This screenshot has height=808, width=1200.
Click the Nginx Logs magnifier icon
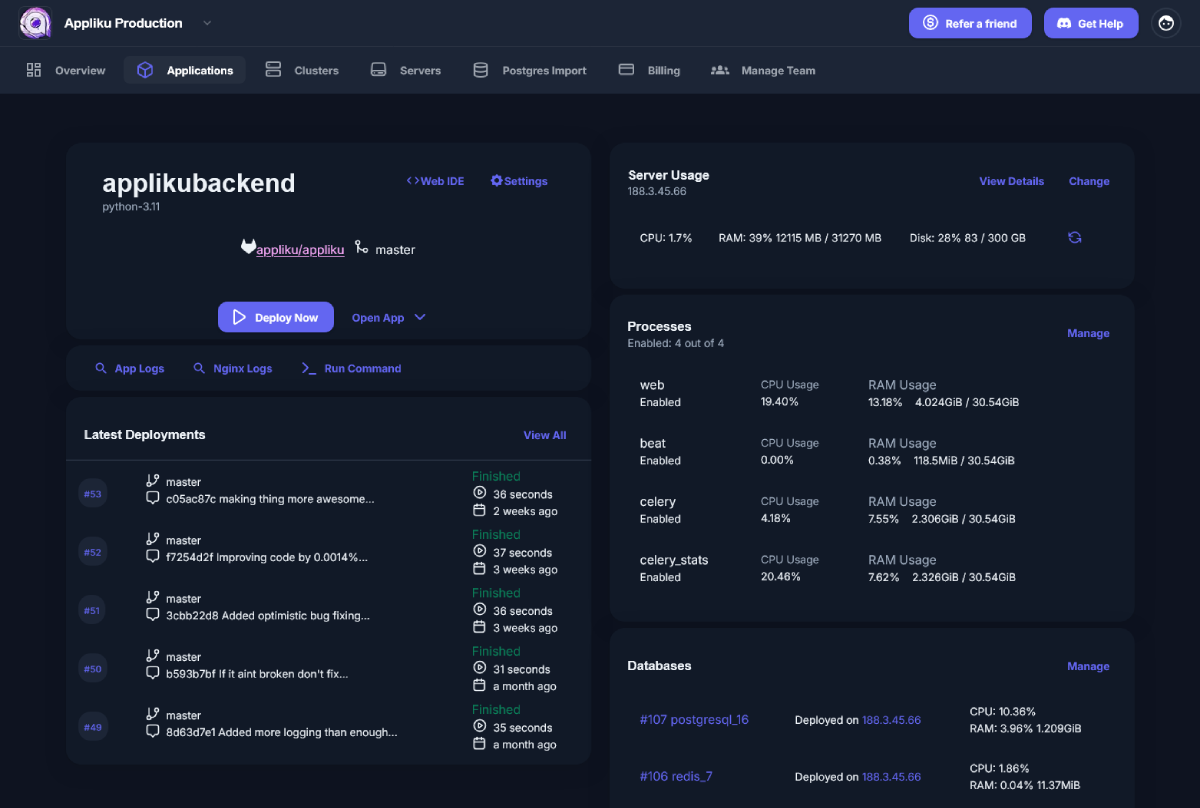click(x=199, y=368)
